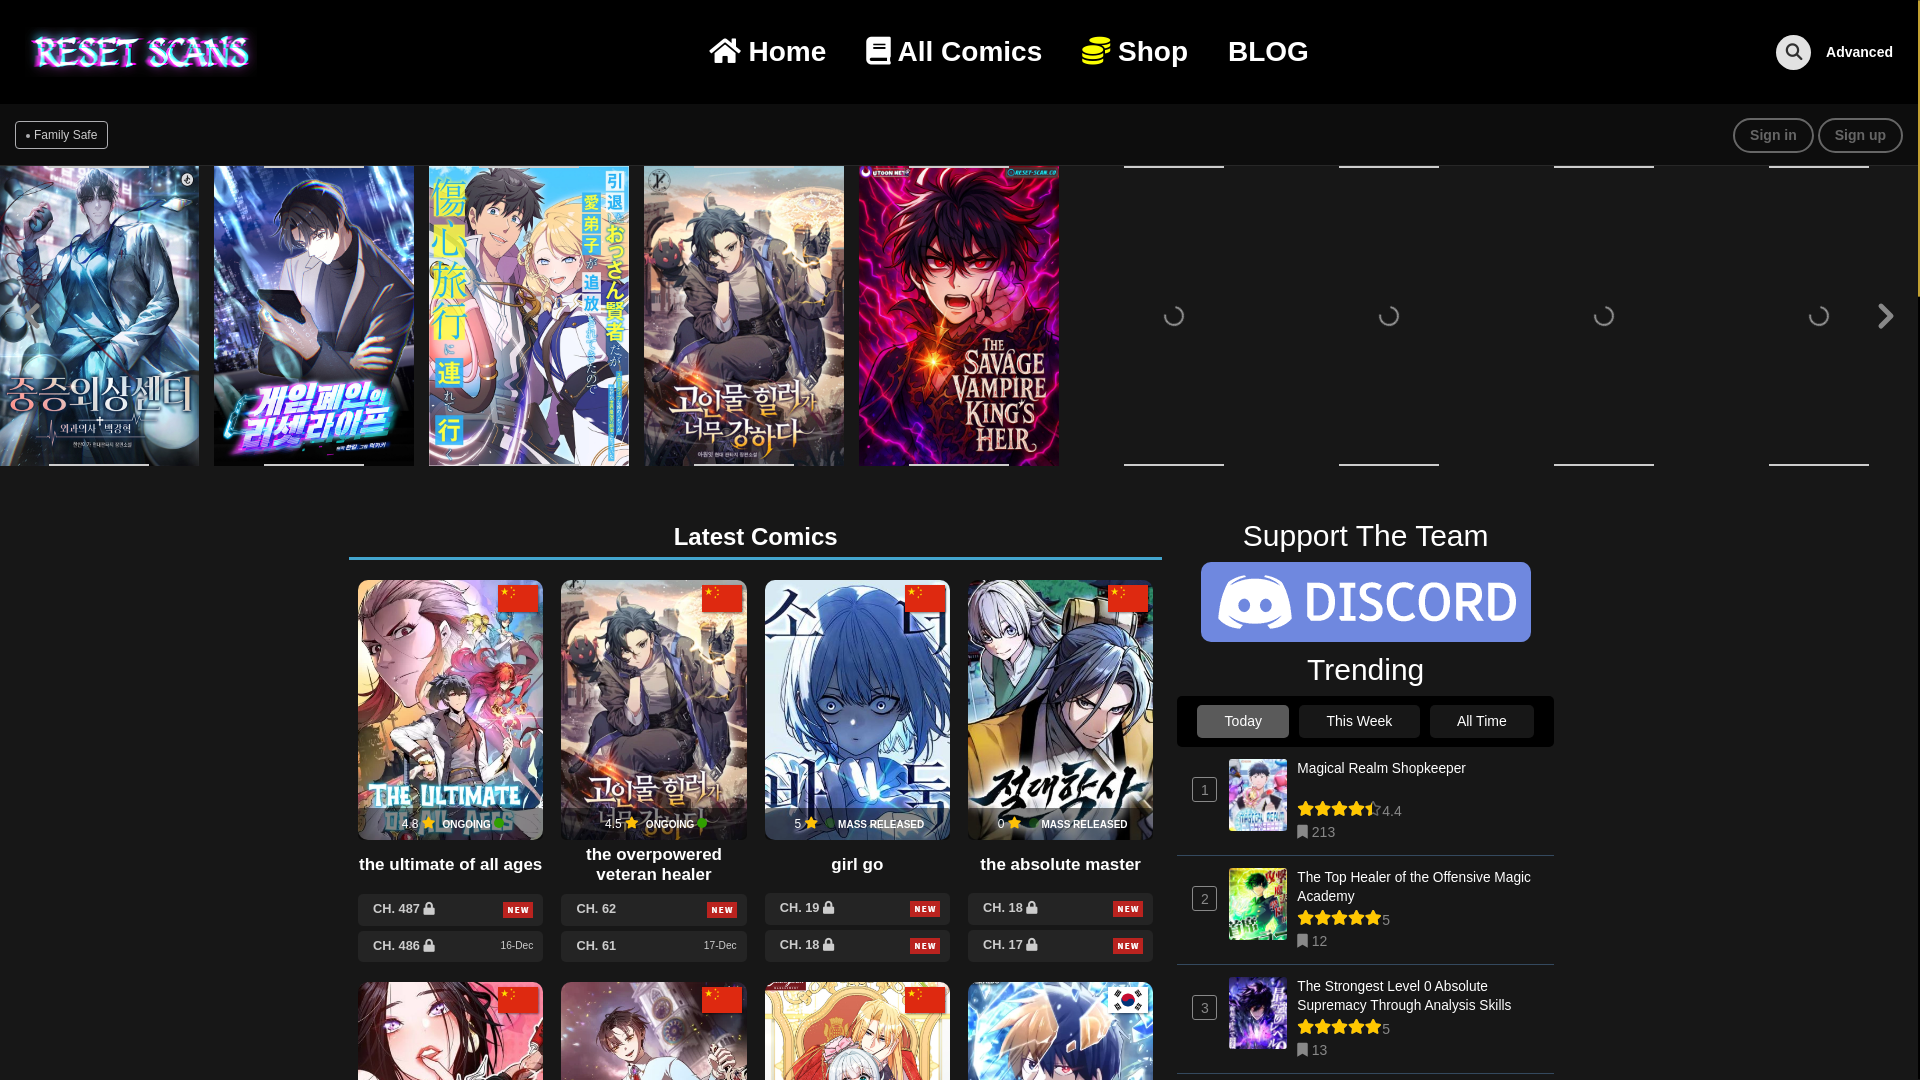Open The Top Healer of the Offensive Magic Academy
Viewport: 1920px width, 1080px height.
click(1414, 886)
